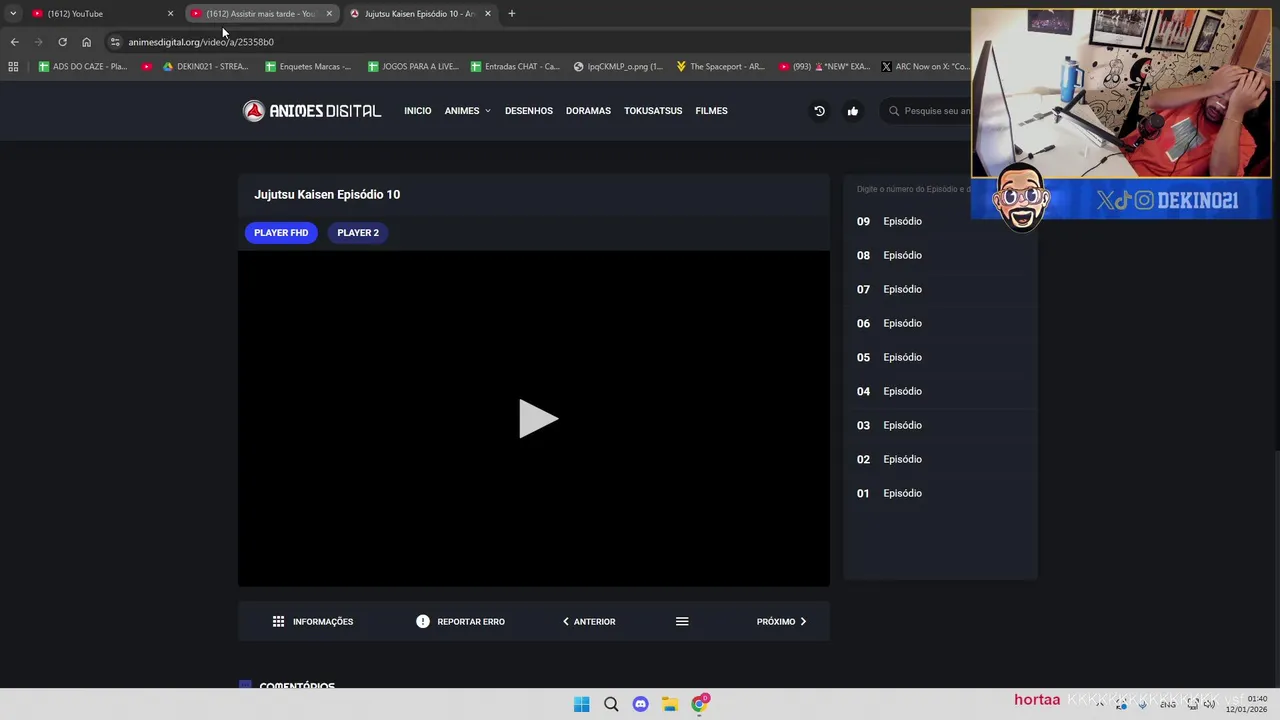Open episode 04 from the list
The height and width of the screenshot is (720, 1280).
coord(940,391)
